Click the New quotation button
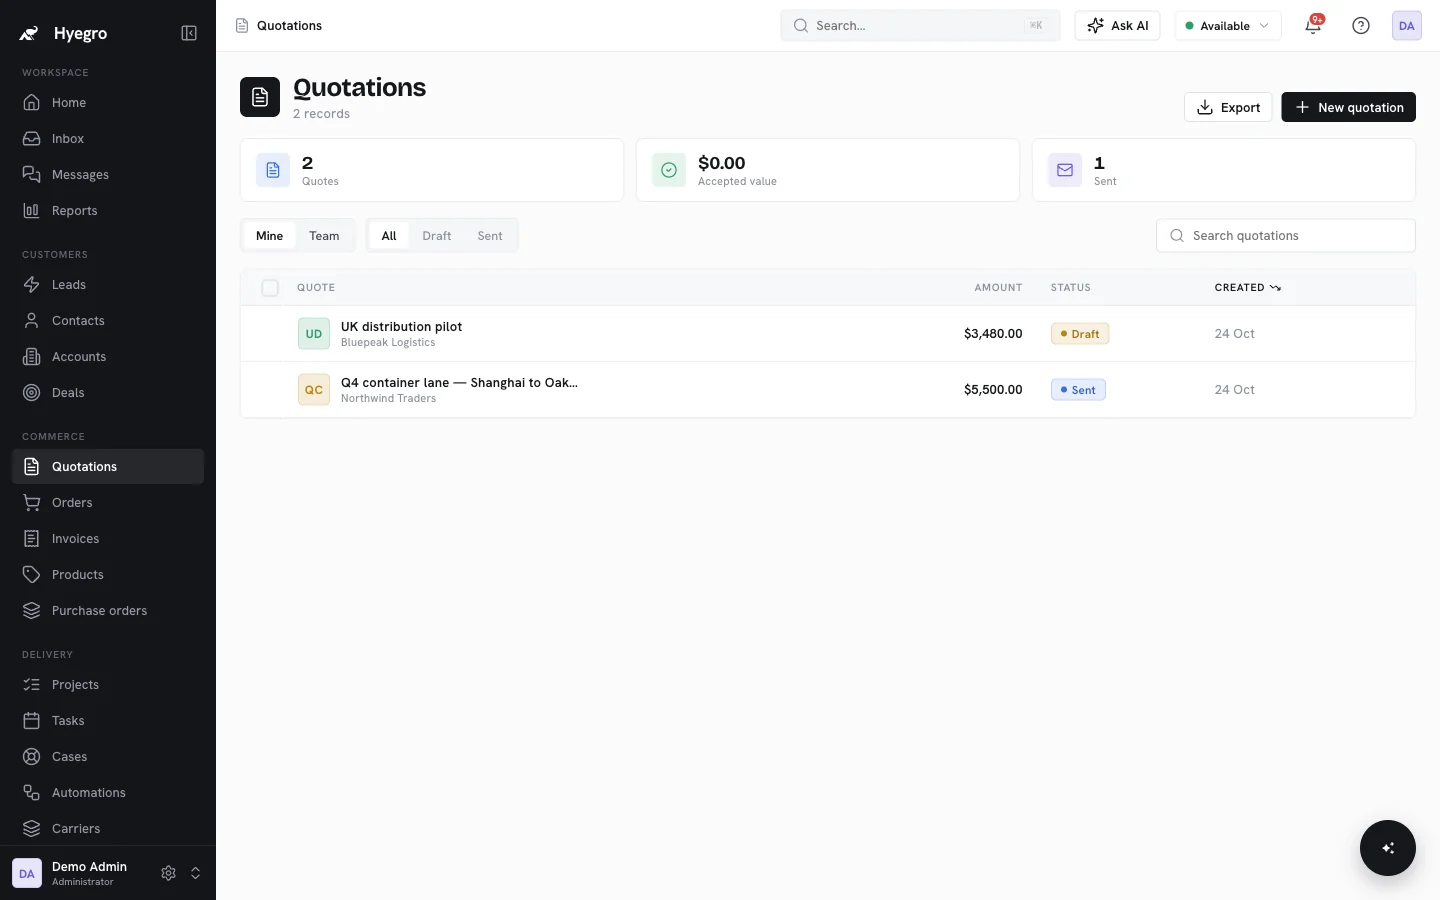1440x900 pixels. (x=1348, y=107)
